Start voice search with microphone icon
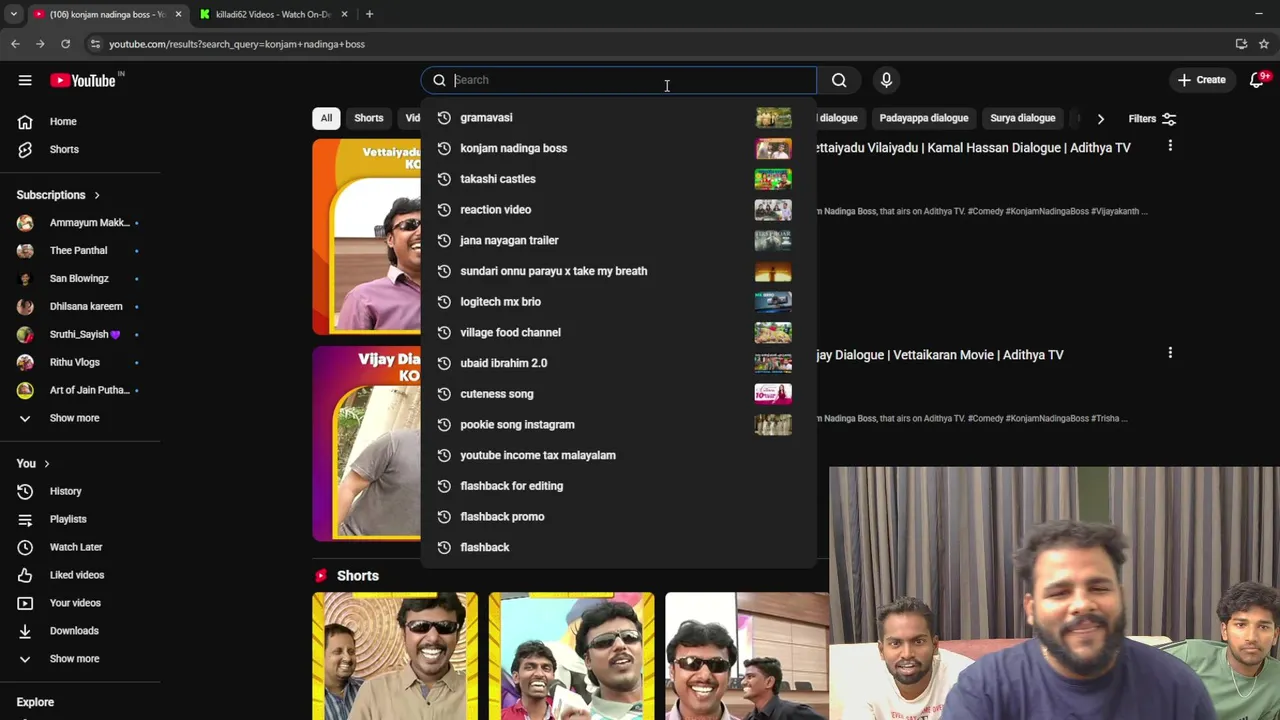Viewport: 1280px width, 720px height. [886, 80]
